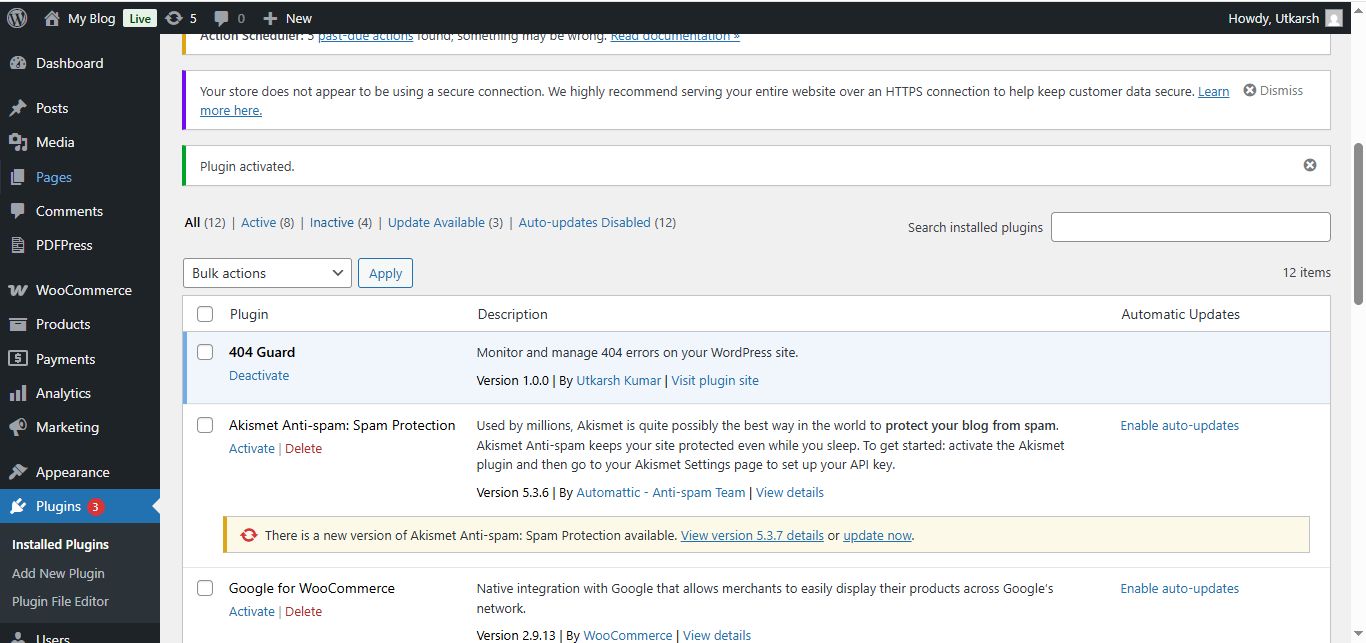Select the Akismet Anti-spam checkbox
This screenshot has width=1366, height=643.
pos(205,425)
